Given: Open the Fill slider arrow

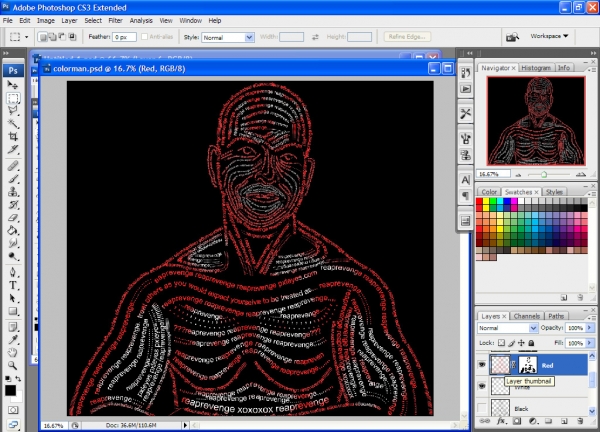Looking at the screenshot, I should (590, 343).
